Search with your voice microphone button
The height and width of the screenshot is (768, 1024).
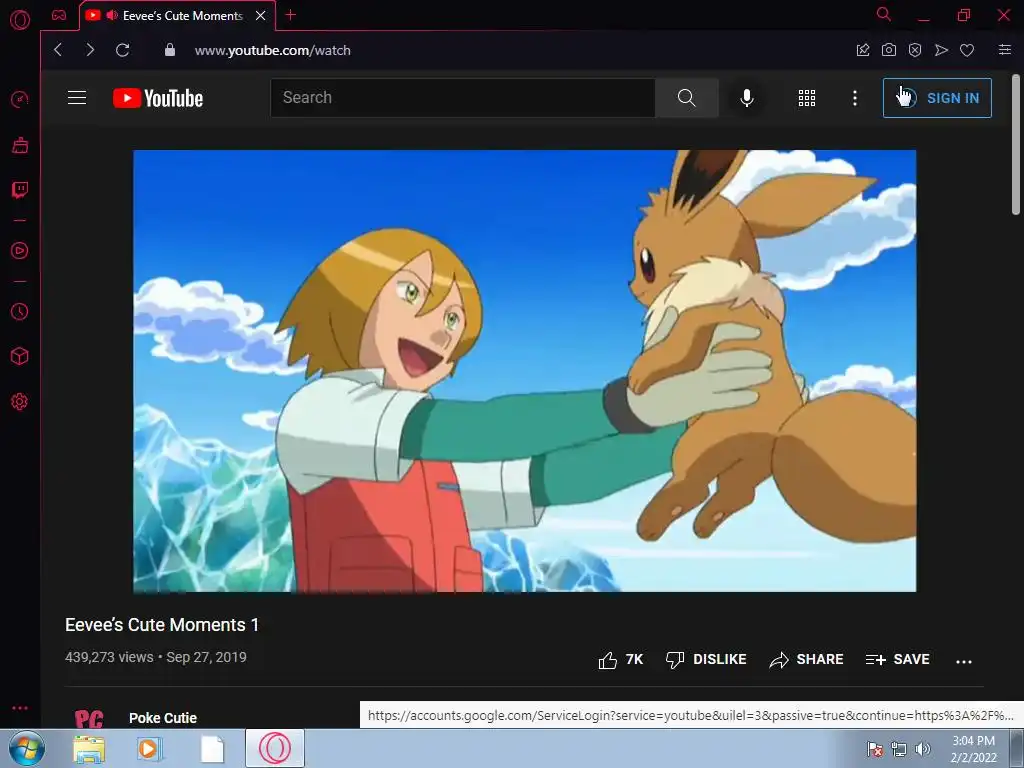747,98
